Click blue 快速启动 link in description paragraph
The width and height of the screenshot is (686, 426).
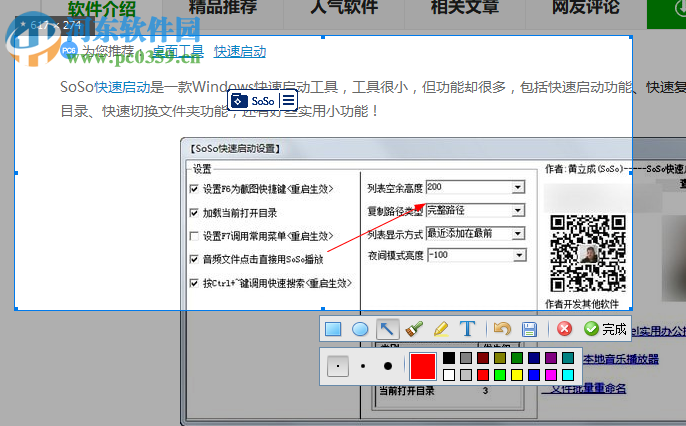point(122,87)
